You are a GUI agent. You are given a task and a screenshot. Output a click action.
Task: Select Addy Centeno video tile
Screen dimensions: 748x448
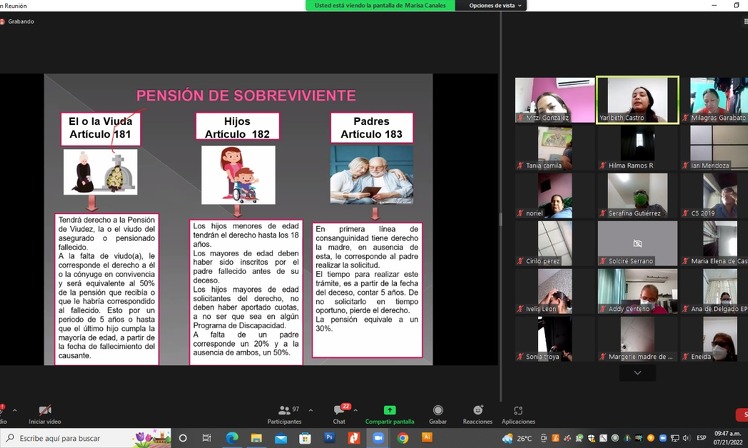[637, 291]
